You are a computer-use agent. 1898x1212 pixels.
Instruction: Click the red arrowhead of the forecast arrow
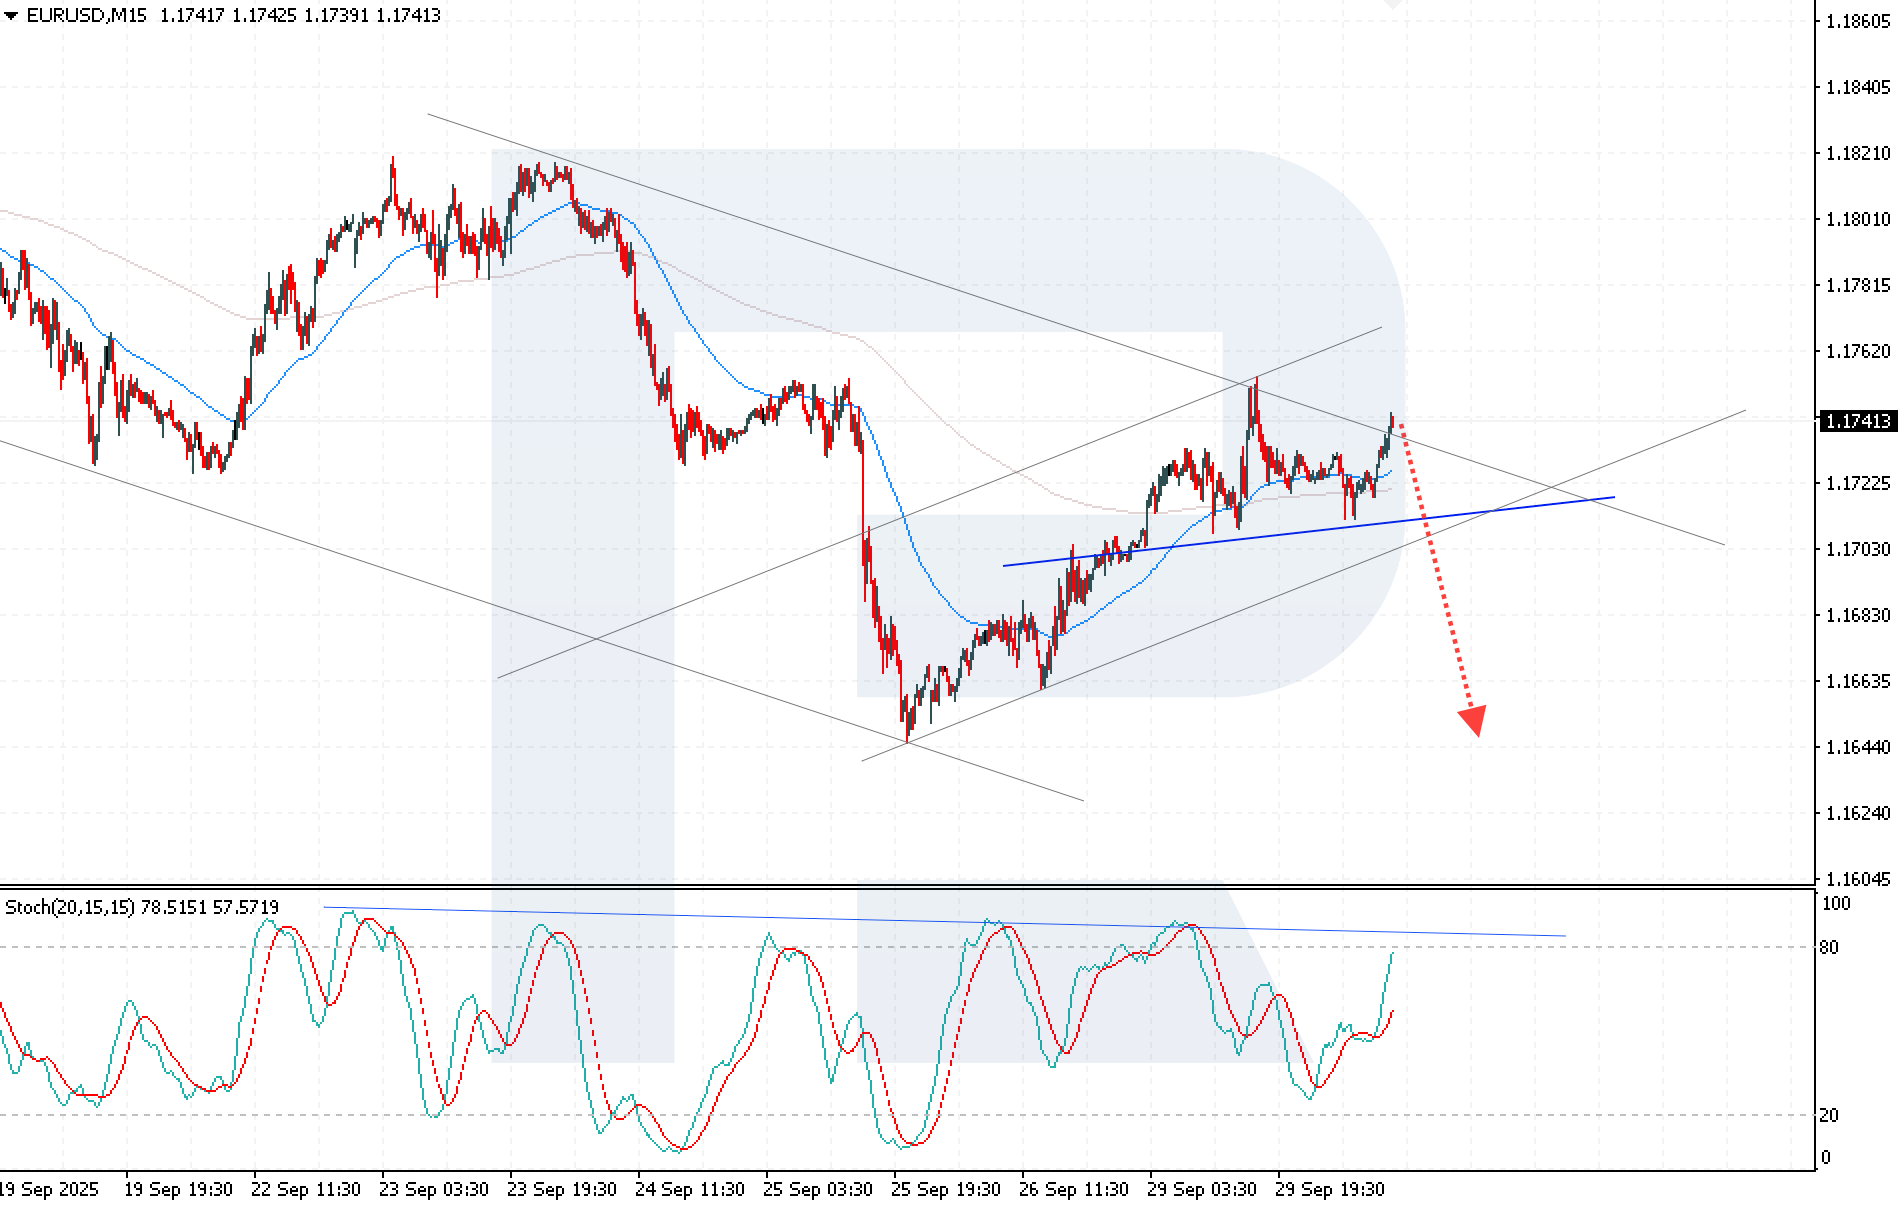1472,720
